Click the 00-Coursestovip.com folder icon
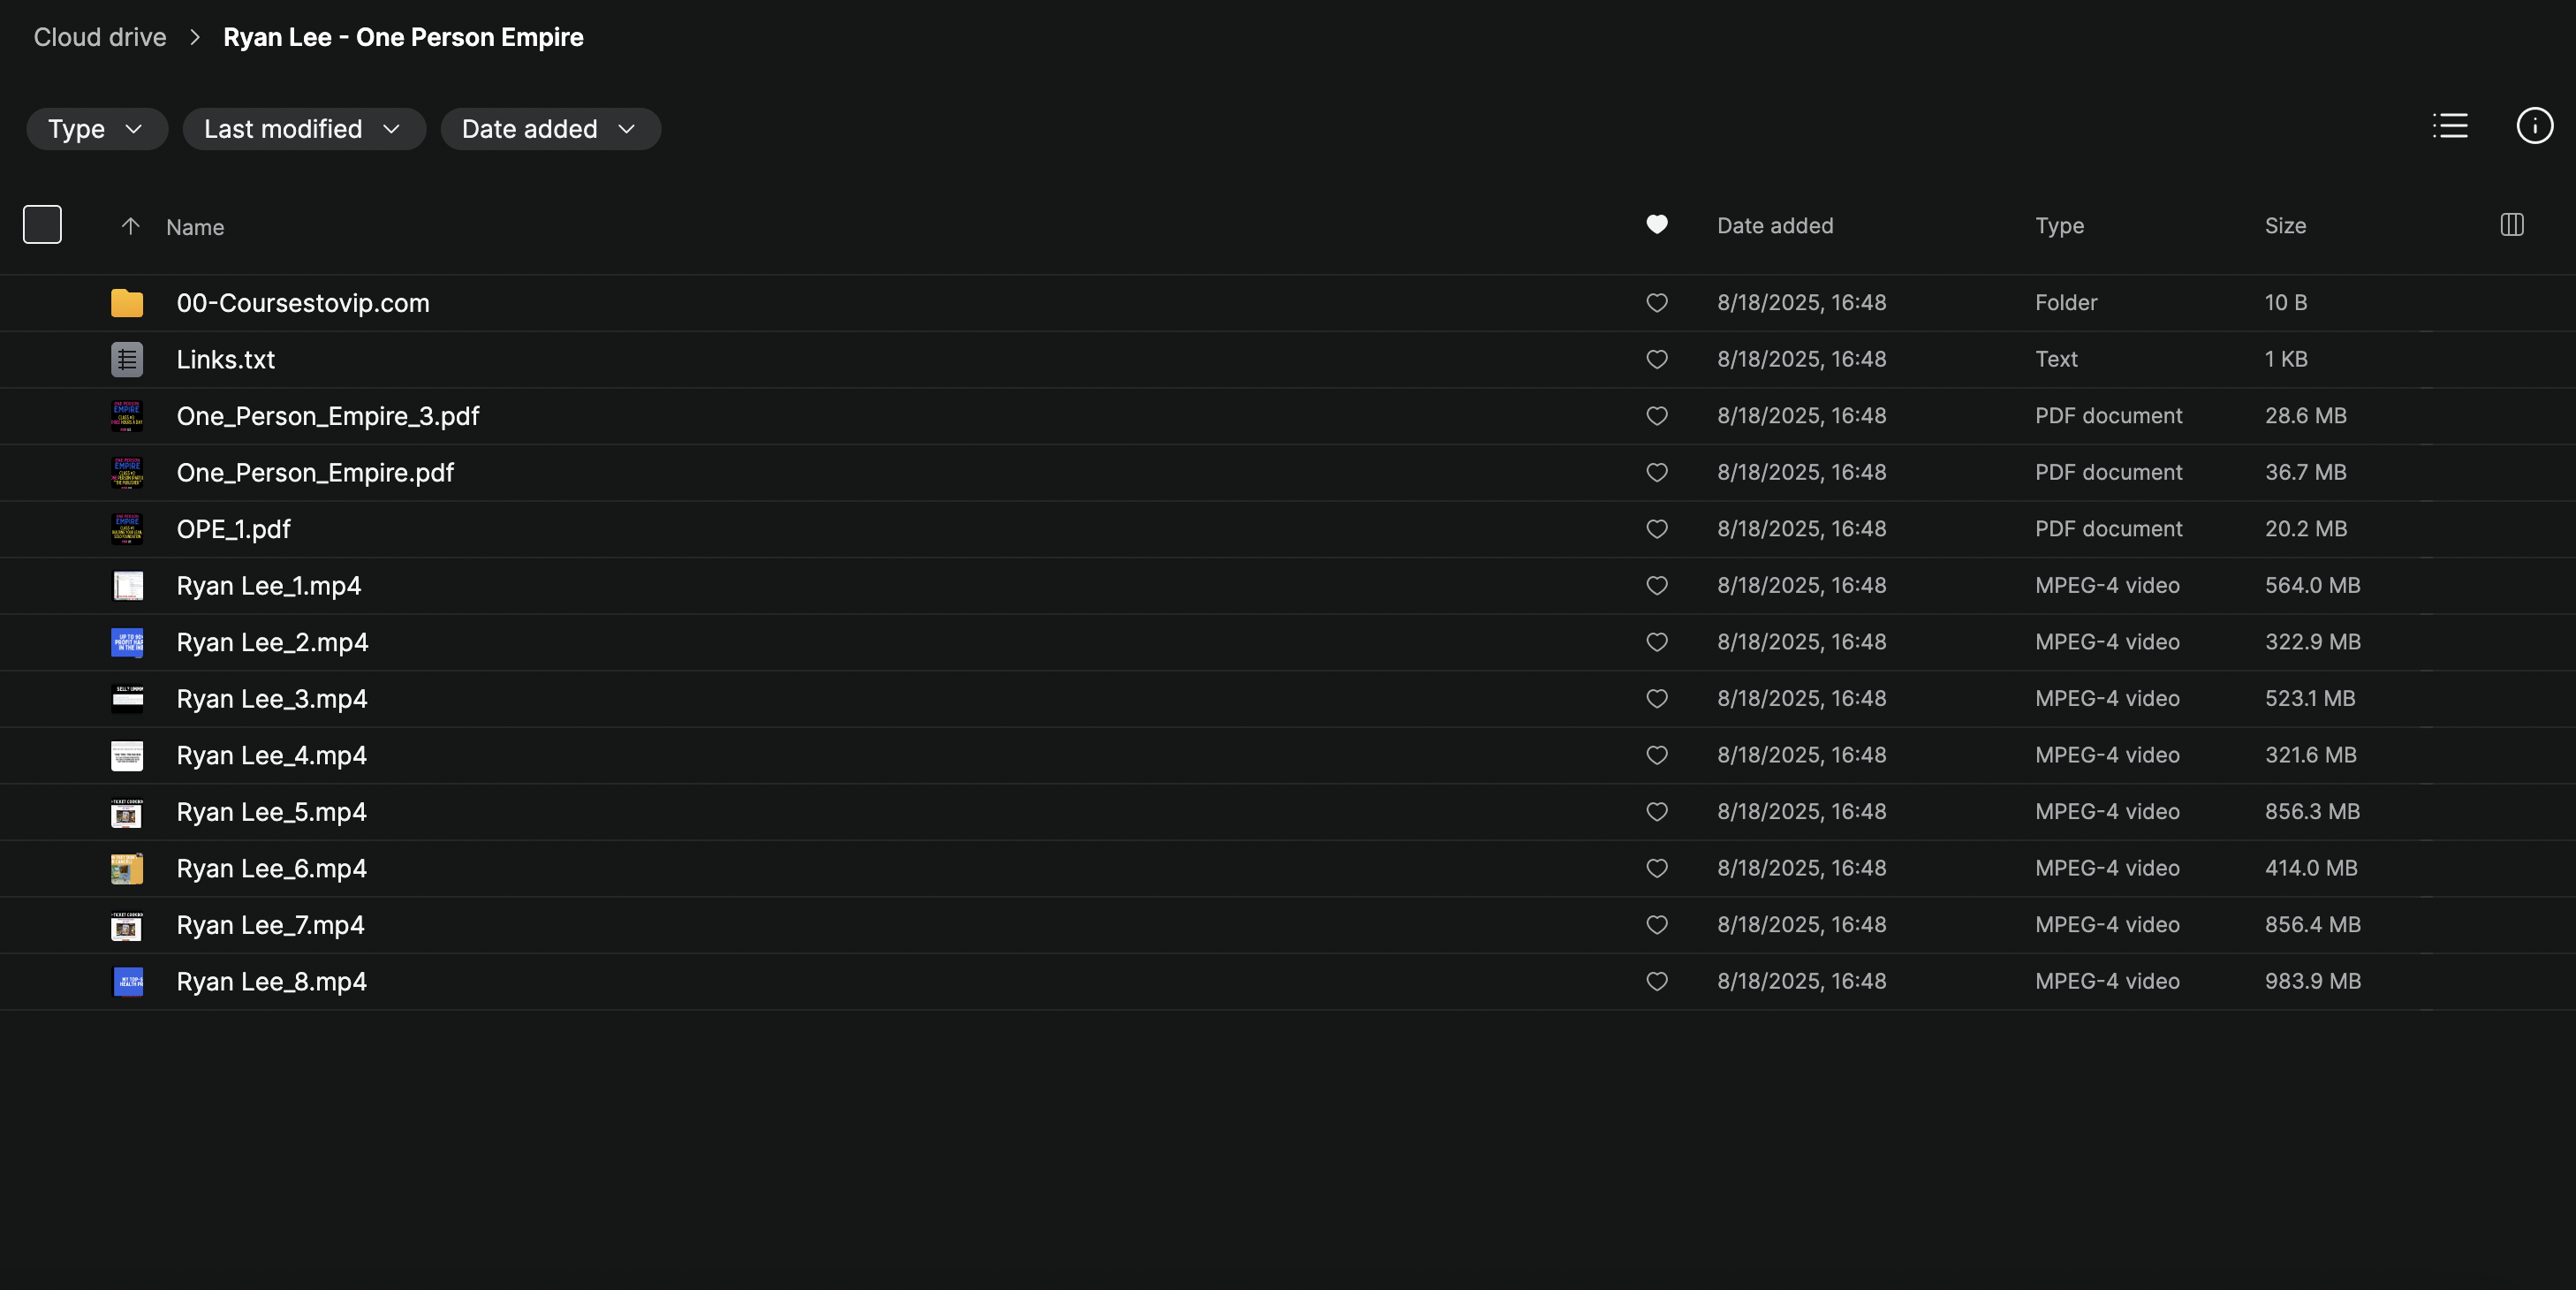 click(127, 303)
